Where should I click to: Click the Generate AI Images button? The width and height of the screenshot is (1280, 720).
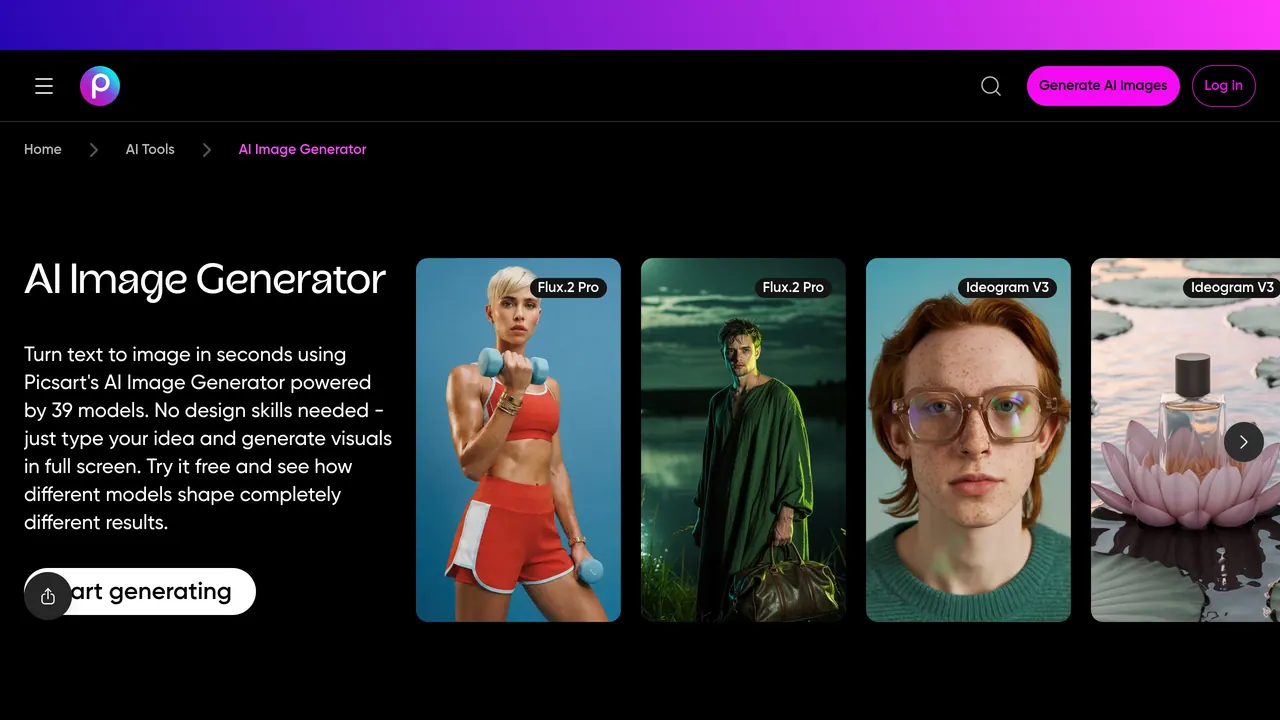[x=1103, y=86]
